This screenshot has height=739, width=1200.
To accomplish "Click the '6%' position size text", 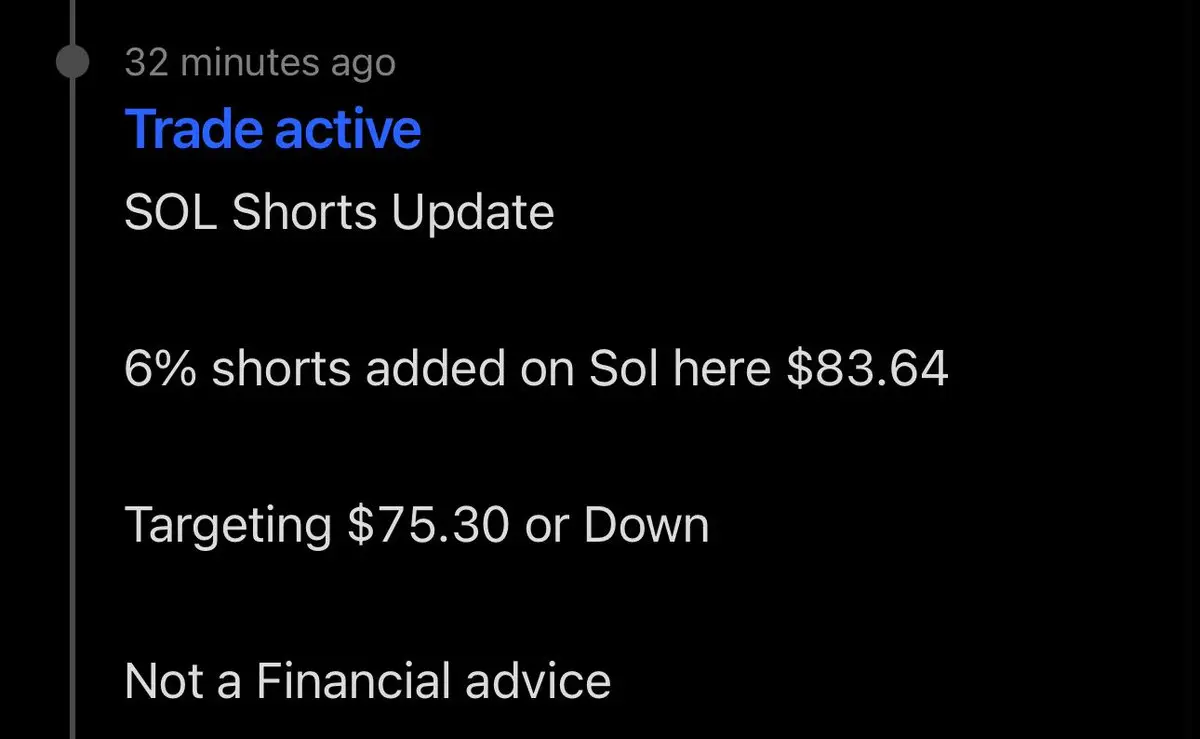I will pos(161,369).
